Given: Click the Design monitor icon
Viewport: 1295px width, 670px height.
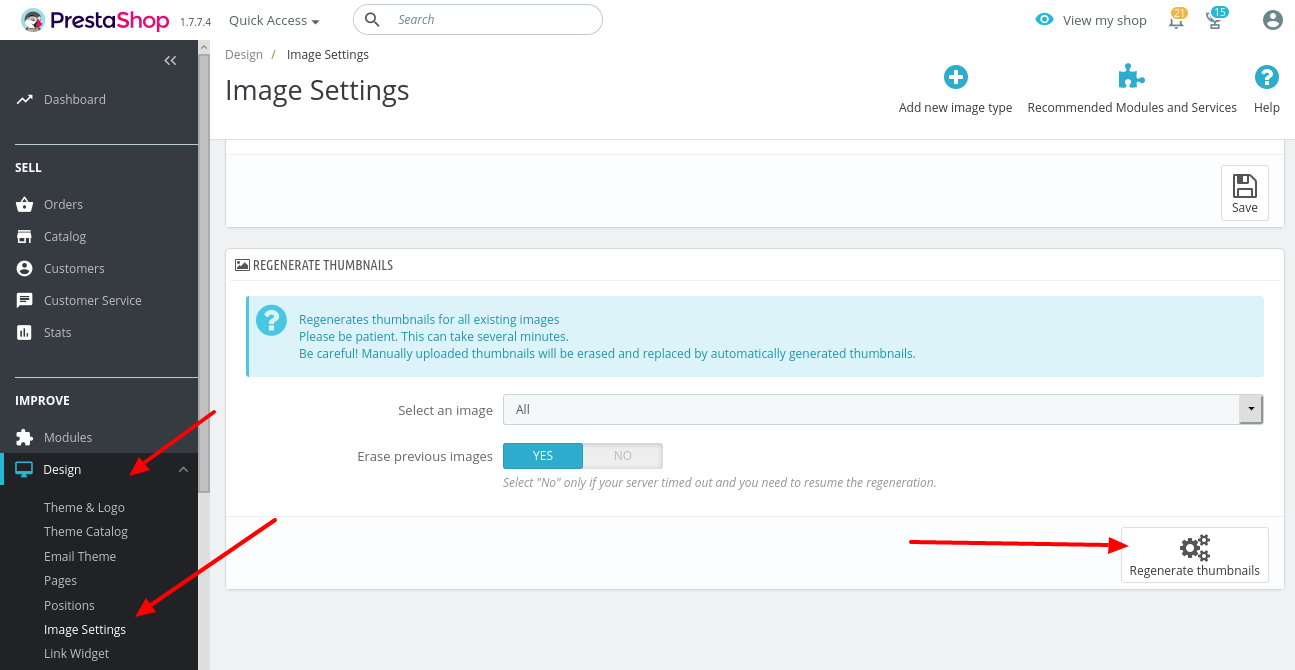Looking at the screenshot, I should [x=25, y=470].
